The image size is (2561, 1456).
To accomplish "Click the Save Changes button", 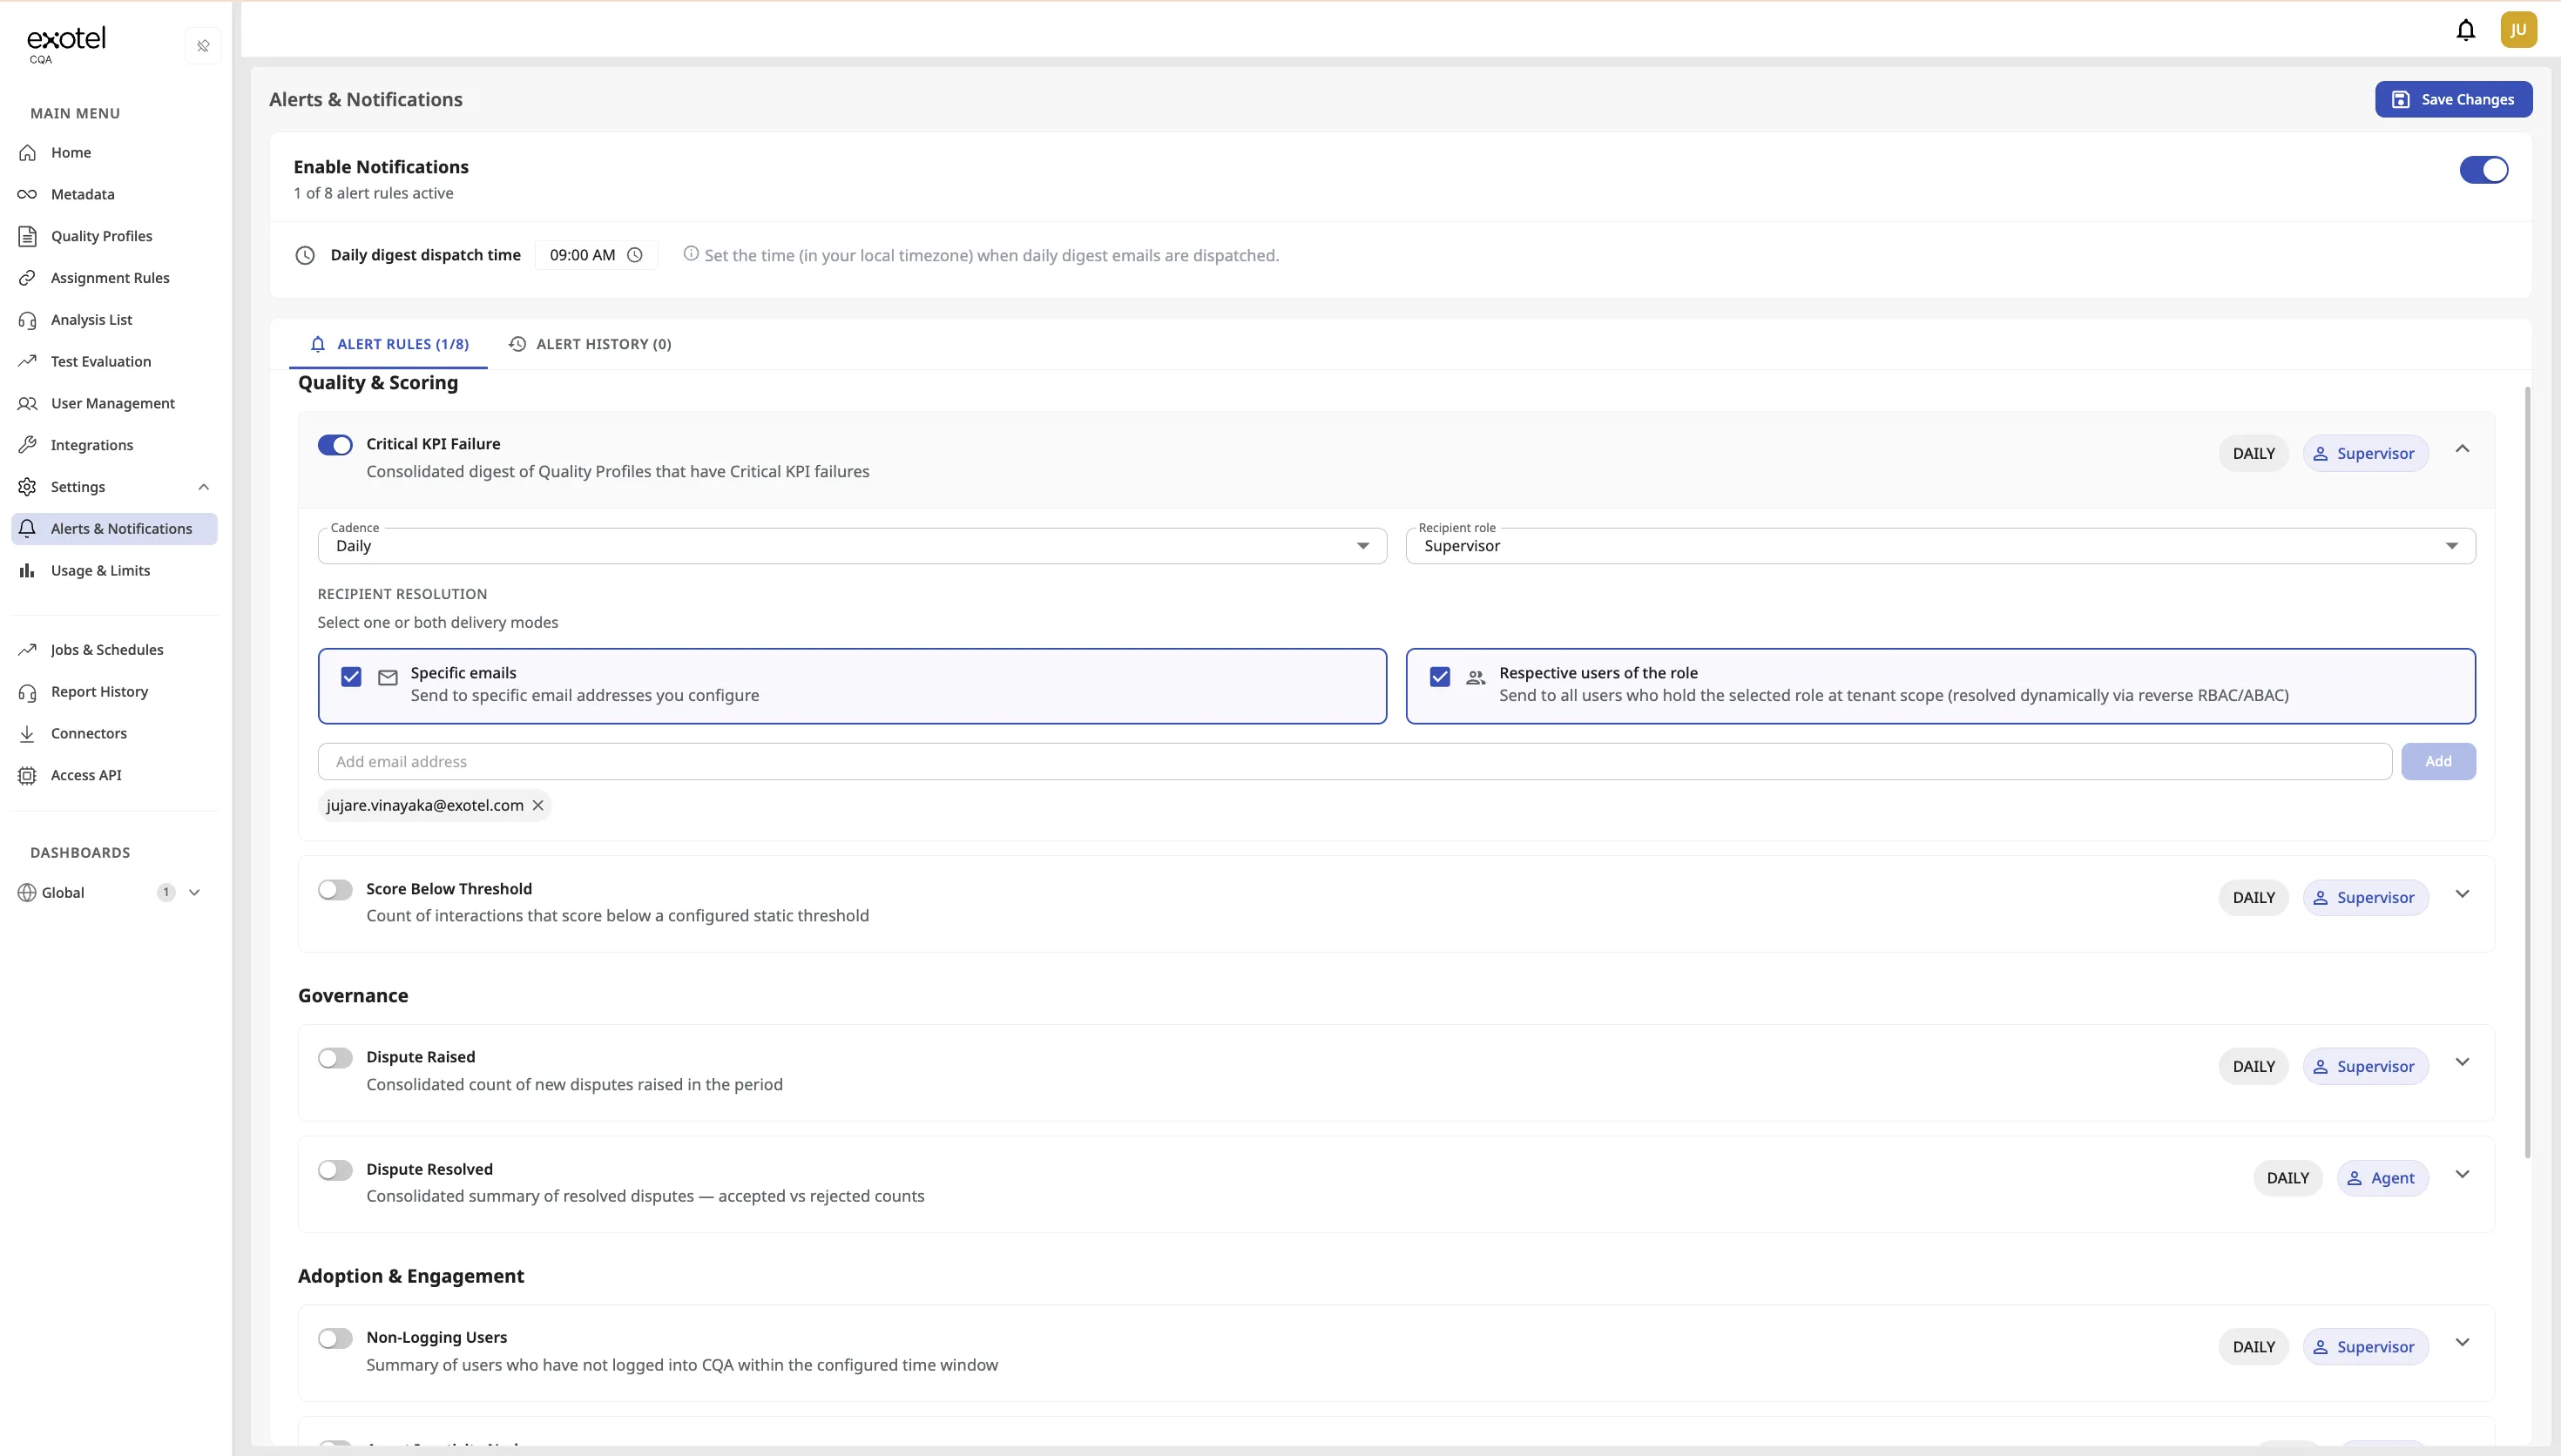I will click(2453, 99).
